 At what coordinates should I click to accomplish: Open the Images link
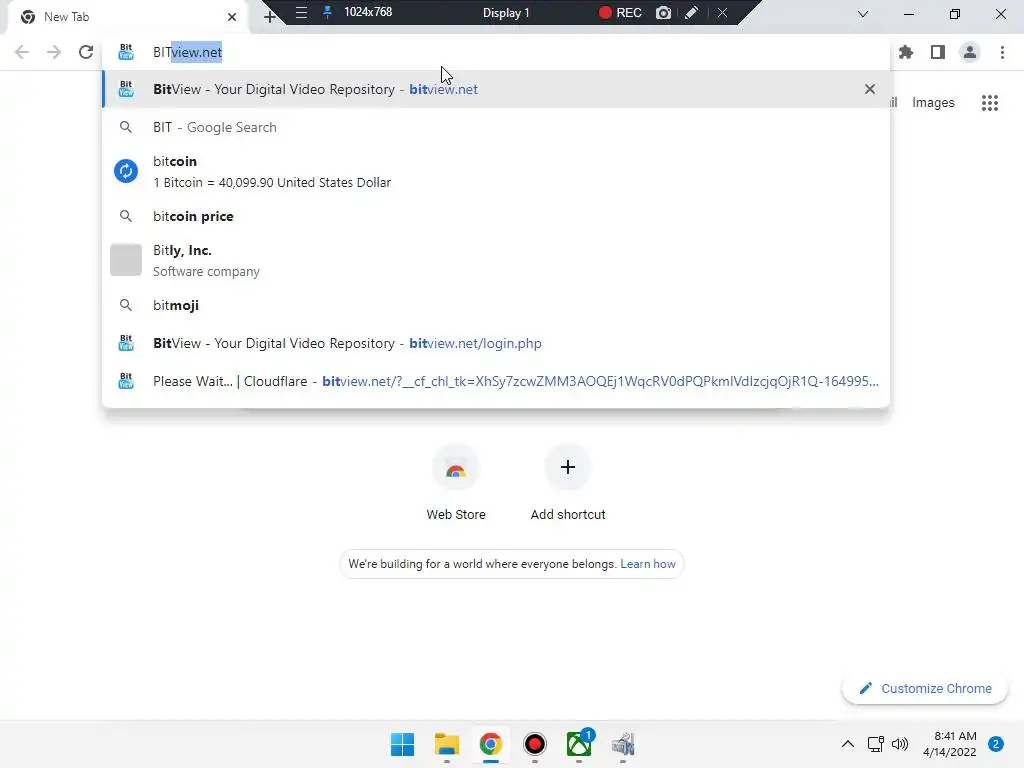(x=933, y=103)
